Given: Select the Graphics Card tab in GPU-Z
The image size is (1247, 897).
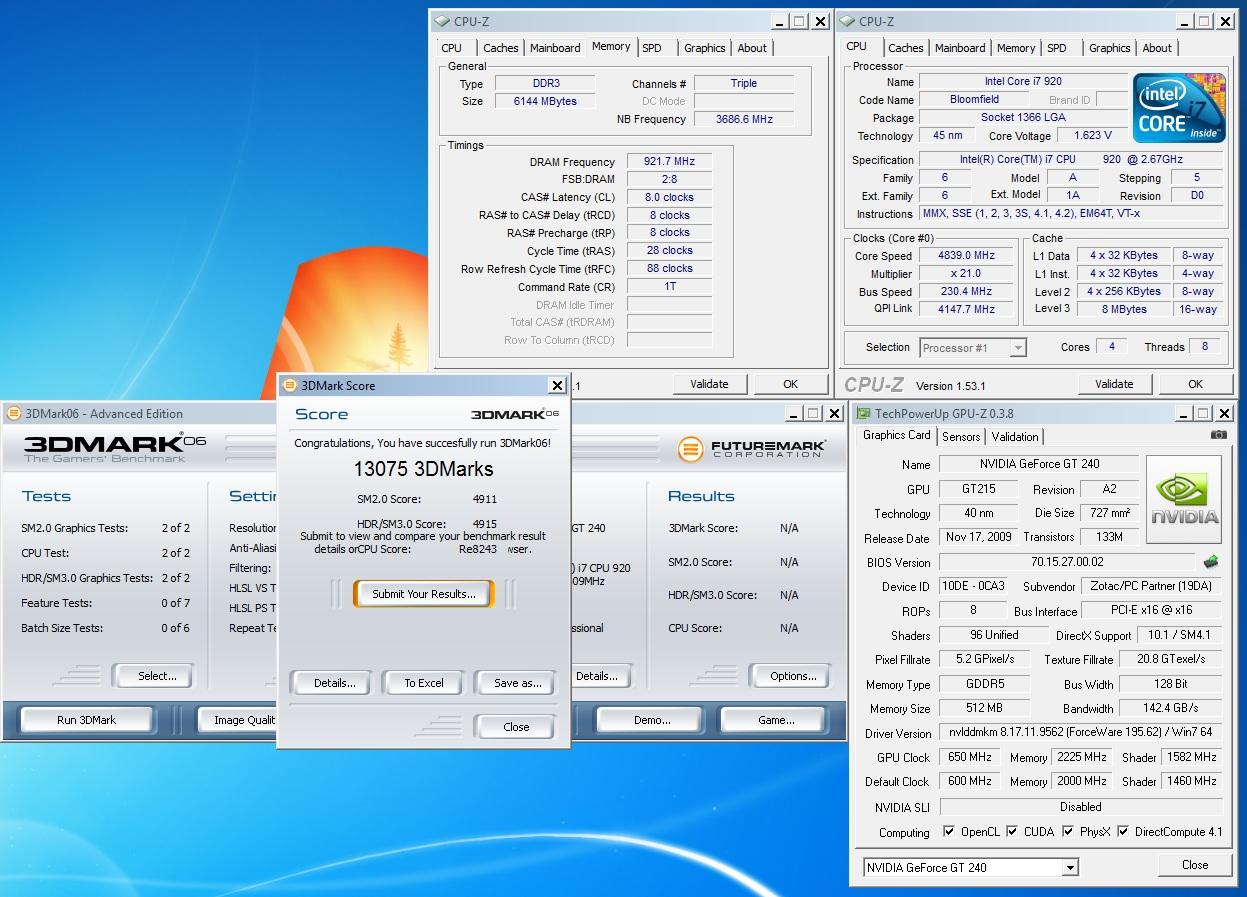Looking at the screenshot, I should click(896, 435).
